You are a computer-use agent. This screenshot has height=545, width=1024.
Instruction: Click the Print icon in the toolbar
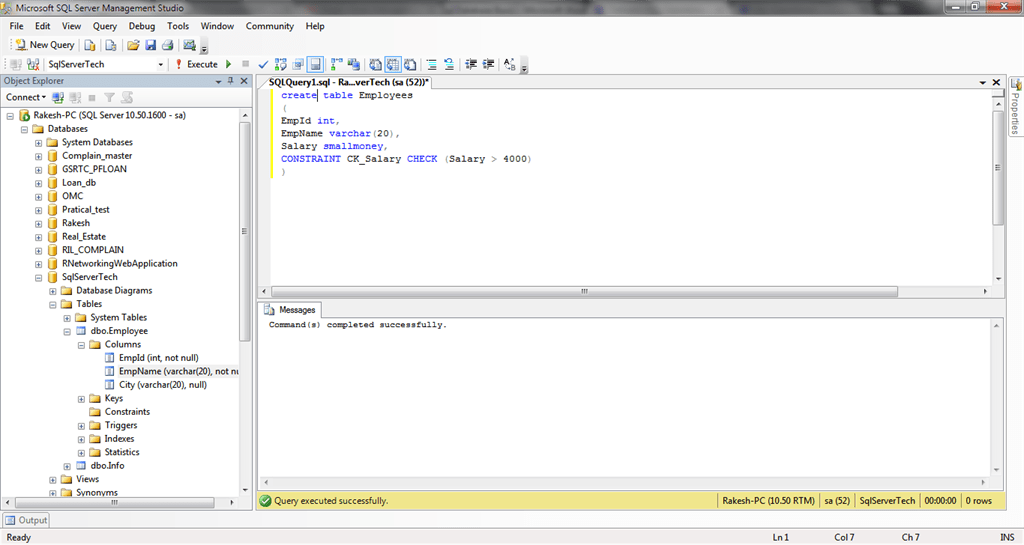[168, 45]
